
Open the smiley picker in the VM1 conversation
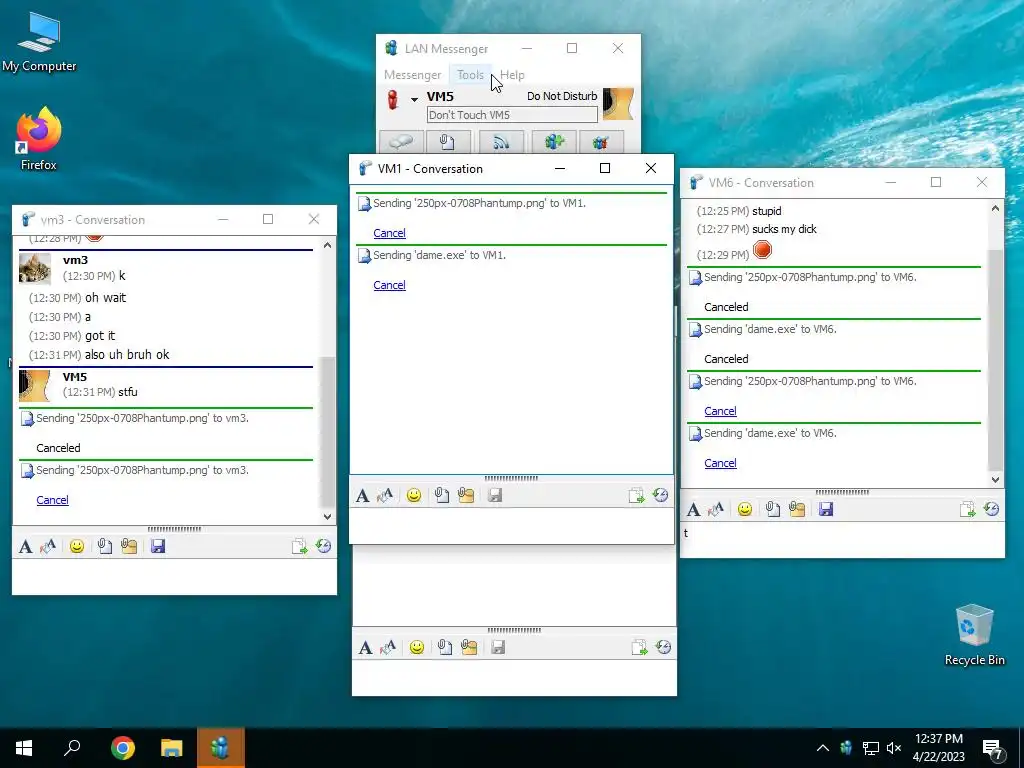click(414, 496)
